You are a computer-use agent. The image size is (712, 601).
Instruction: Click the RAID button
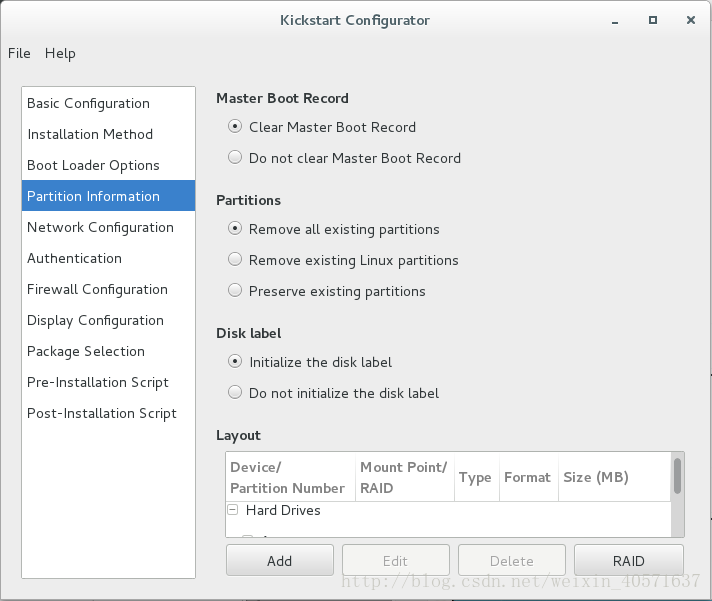click(x=628, y=561)
